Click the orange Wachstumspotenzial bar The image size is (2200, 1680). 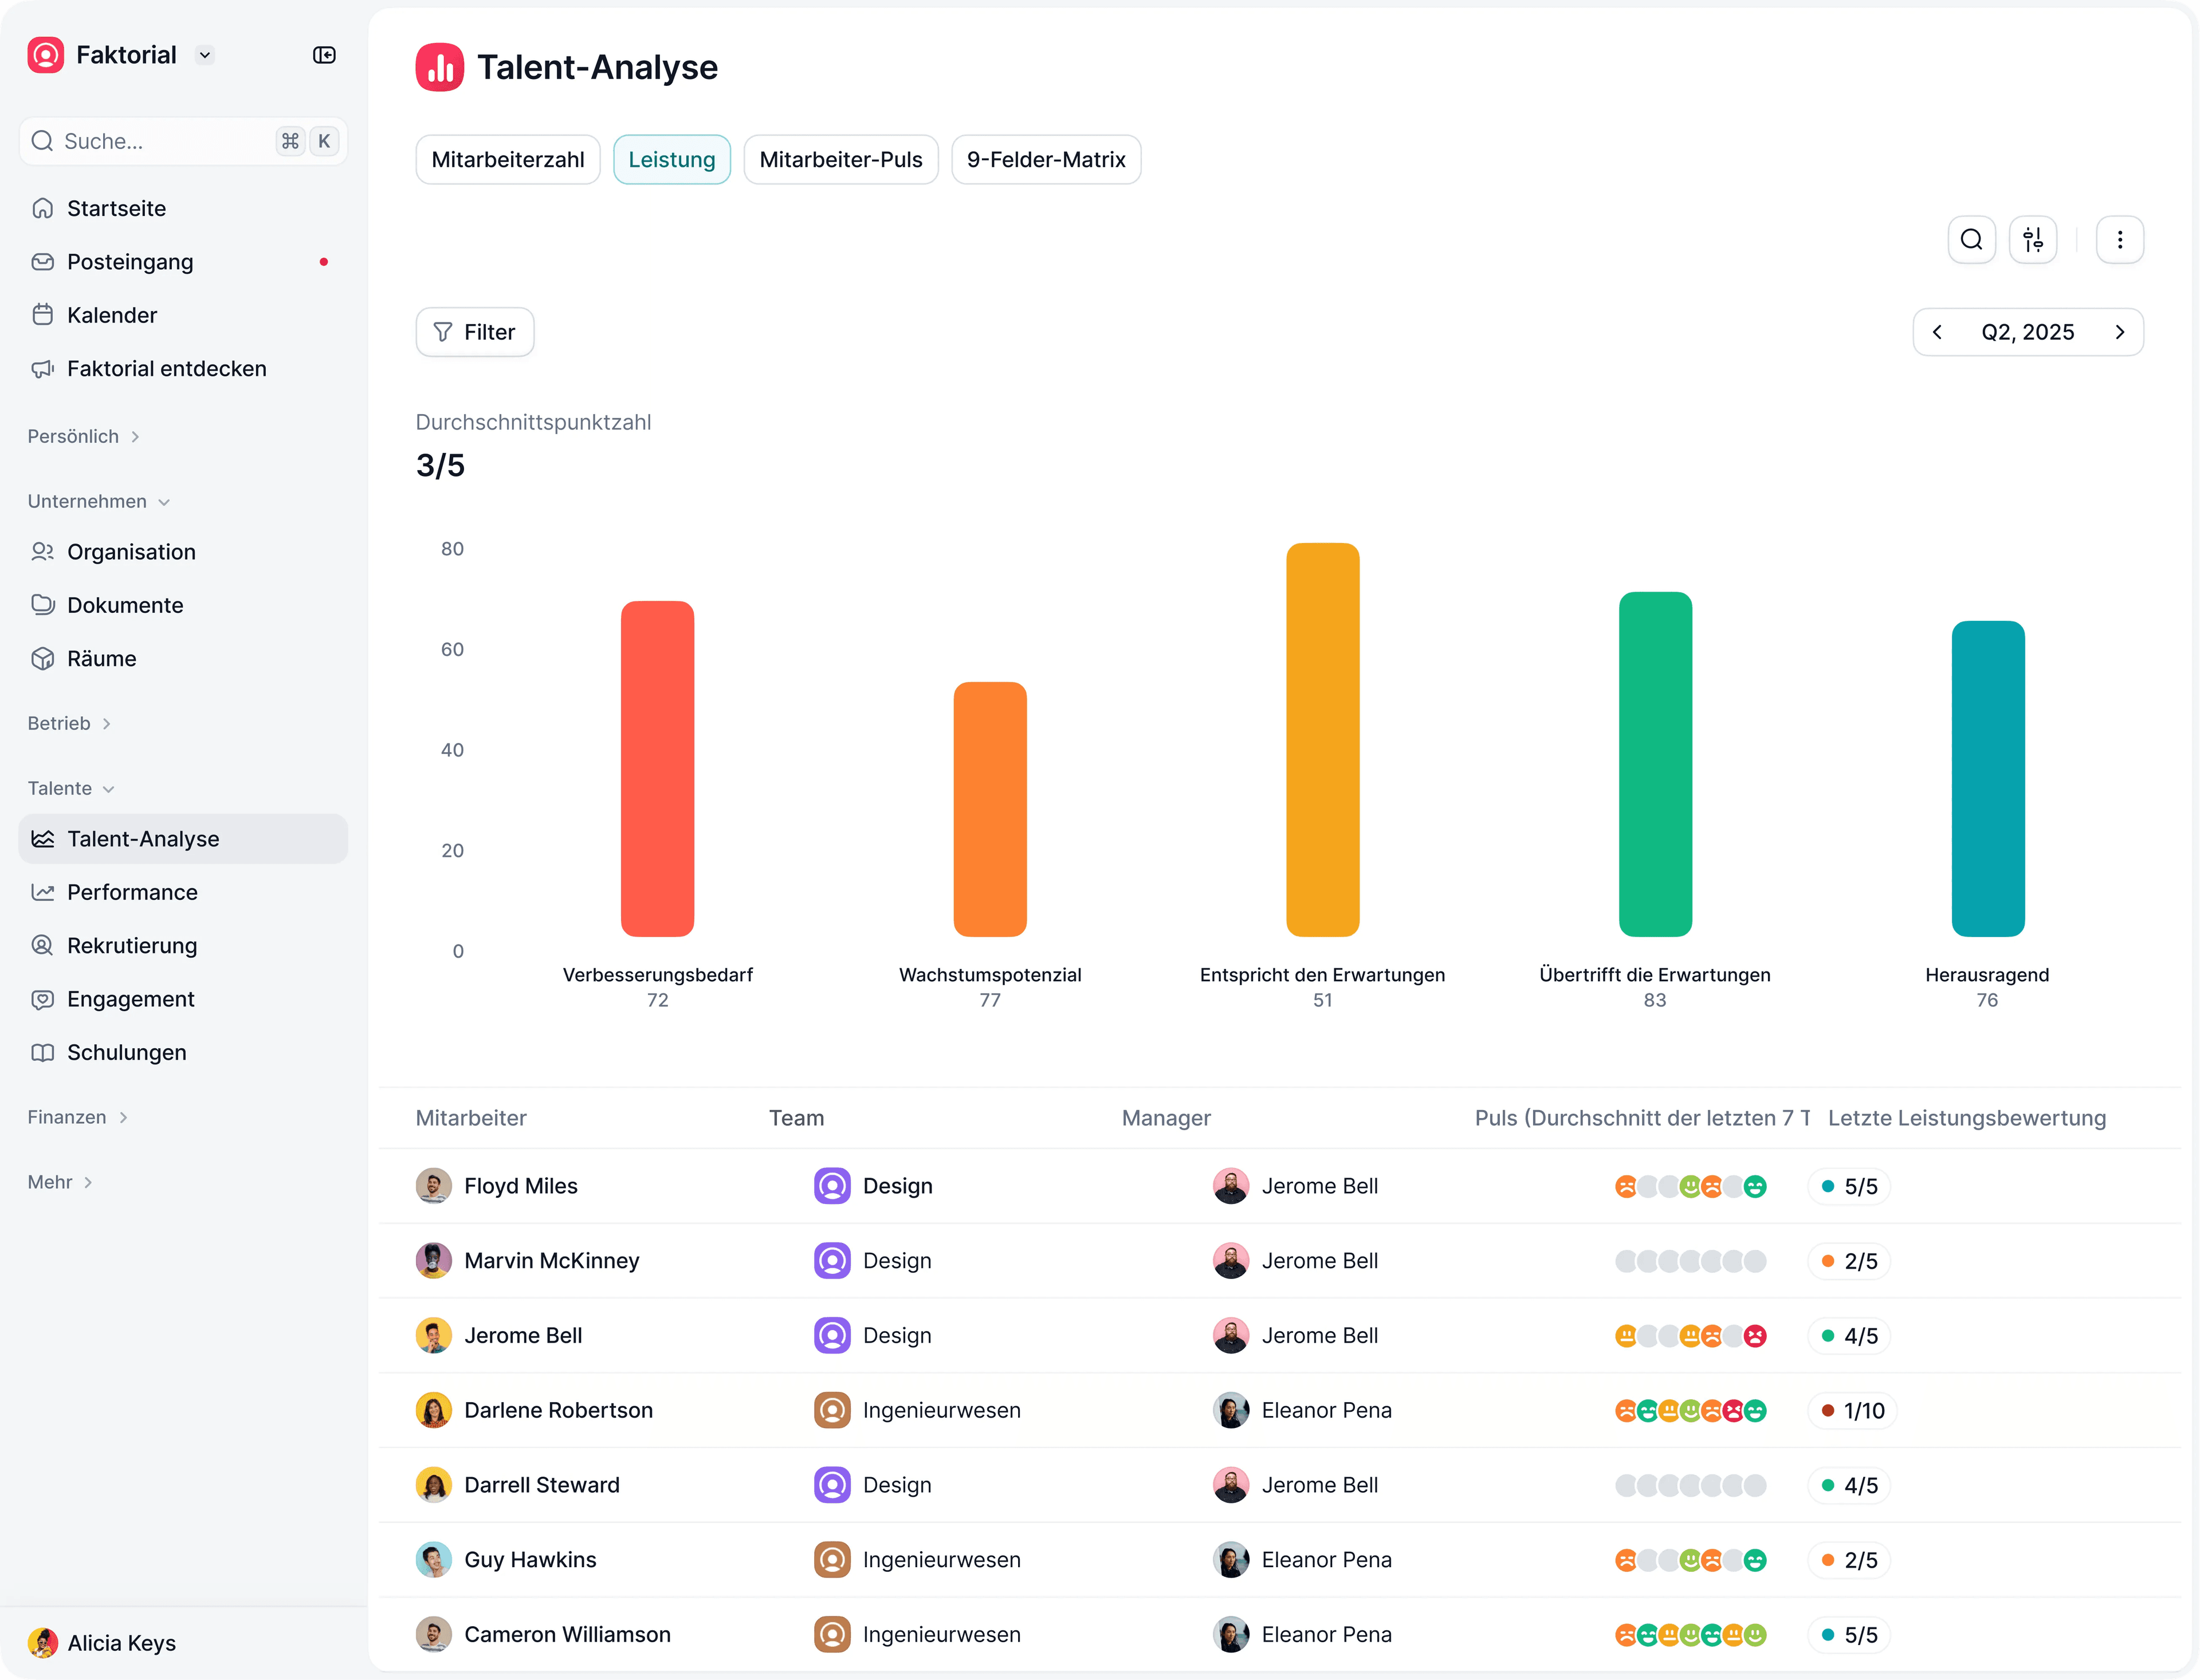[x=990, y=809]
